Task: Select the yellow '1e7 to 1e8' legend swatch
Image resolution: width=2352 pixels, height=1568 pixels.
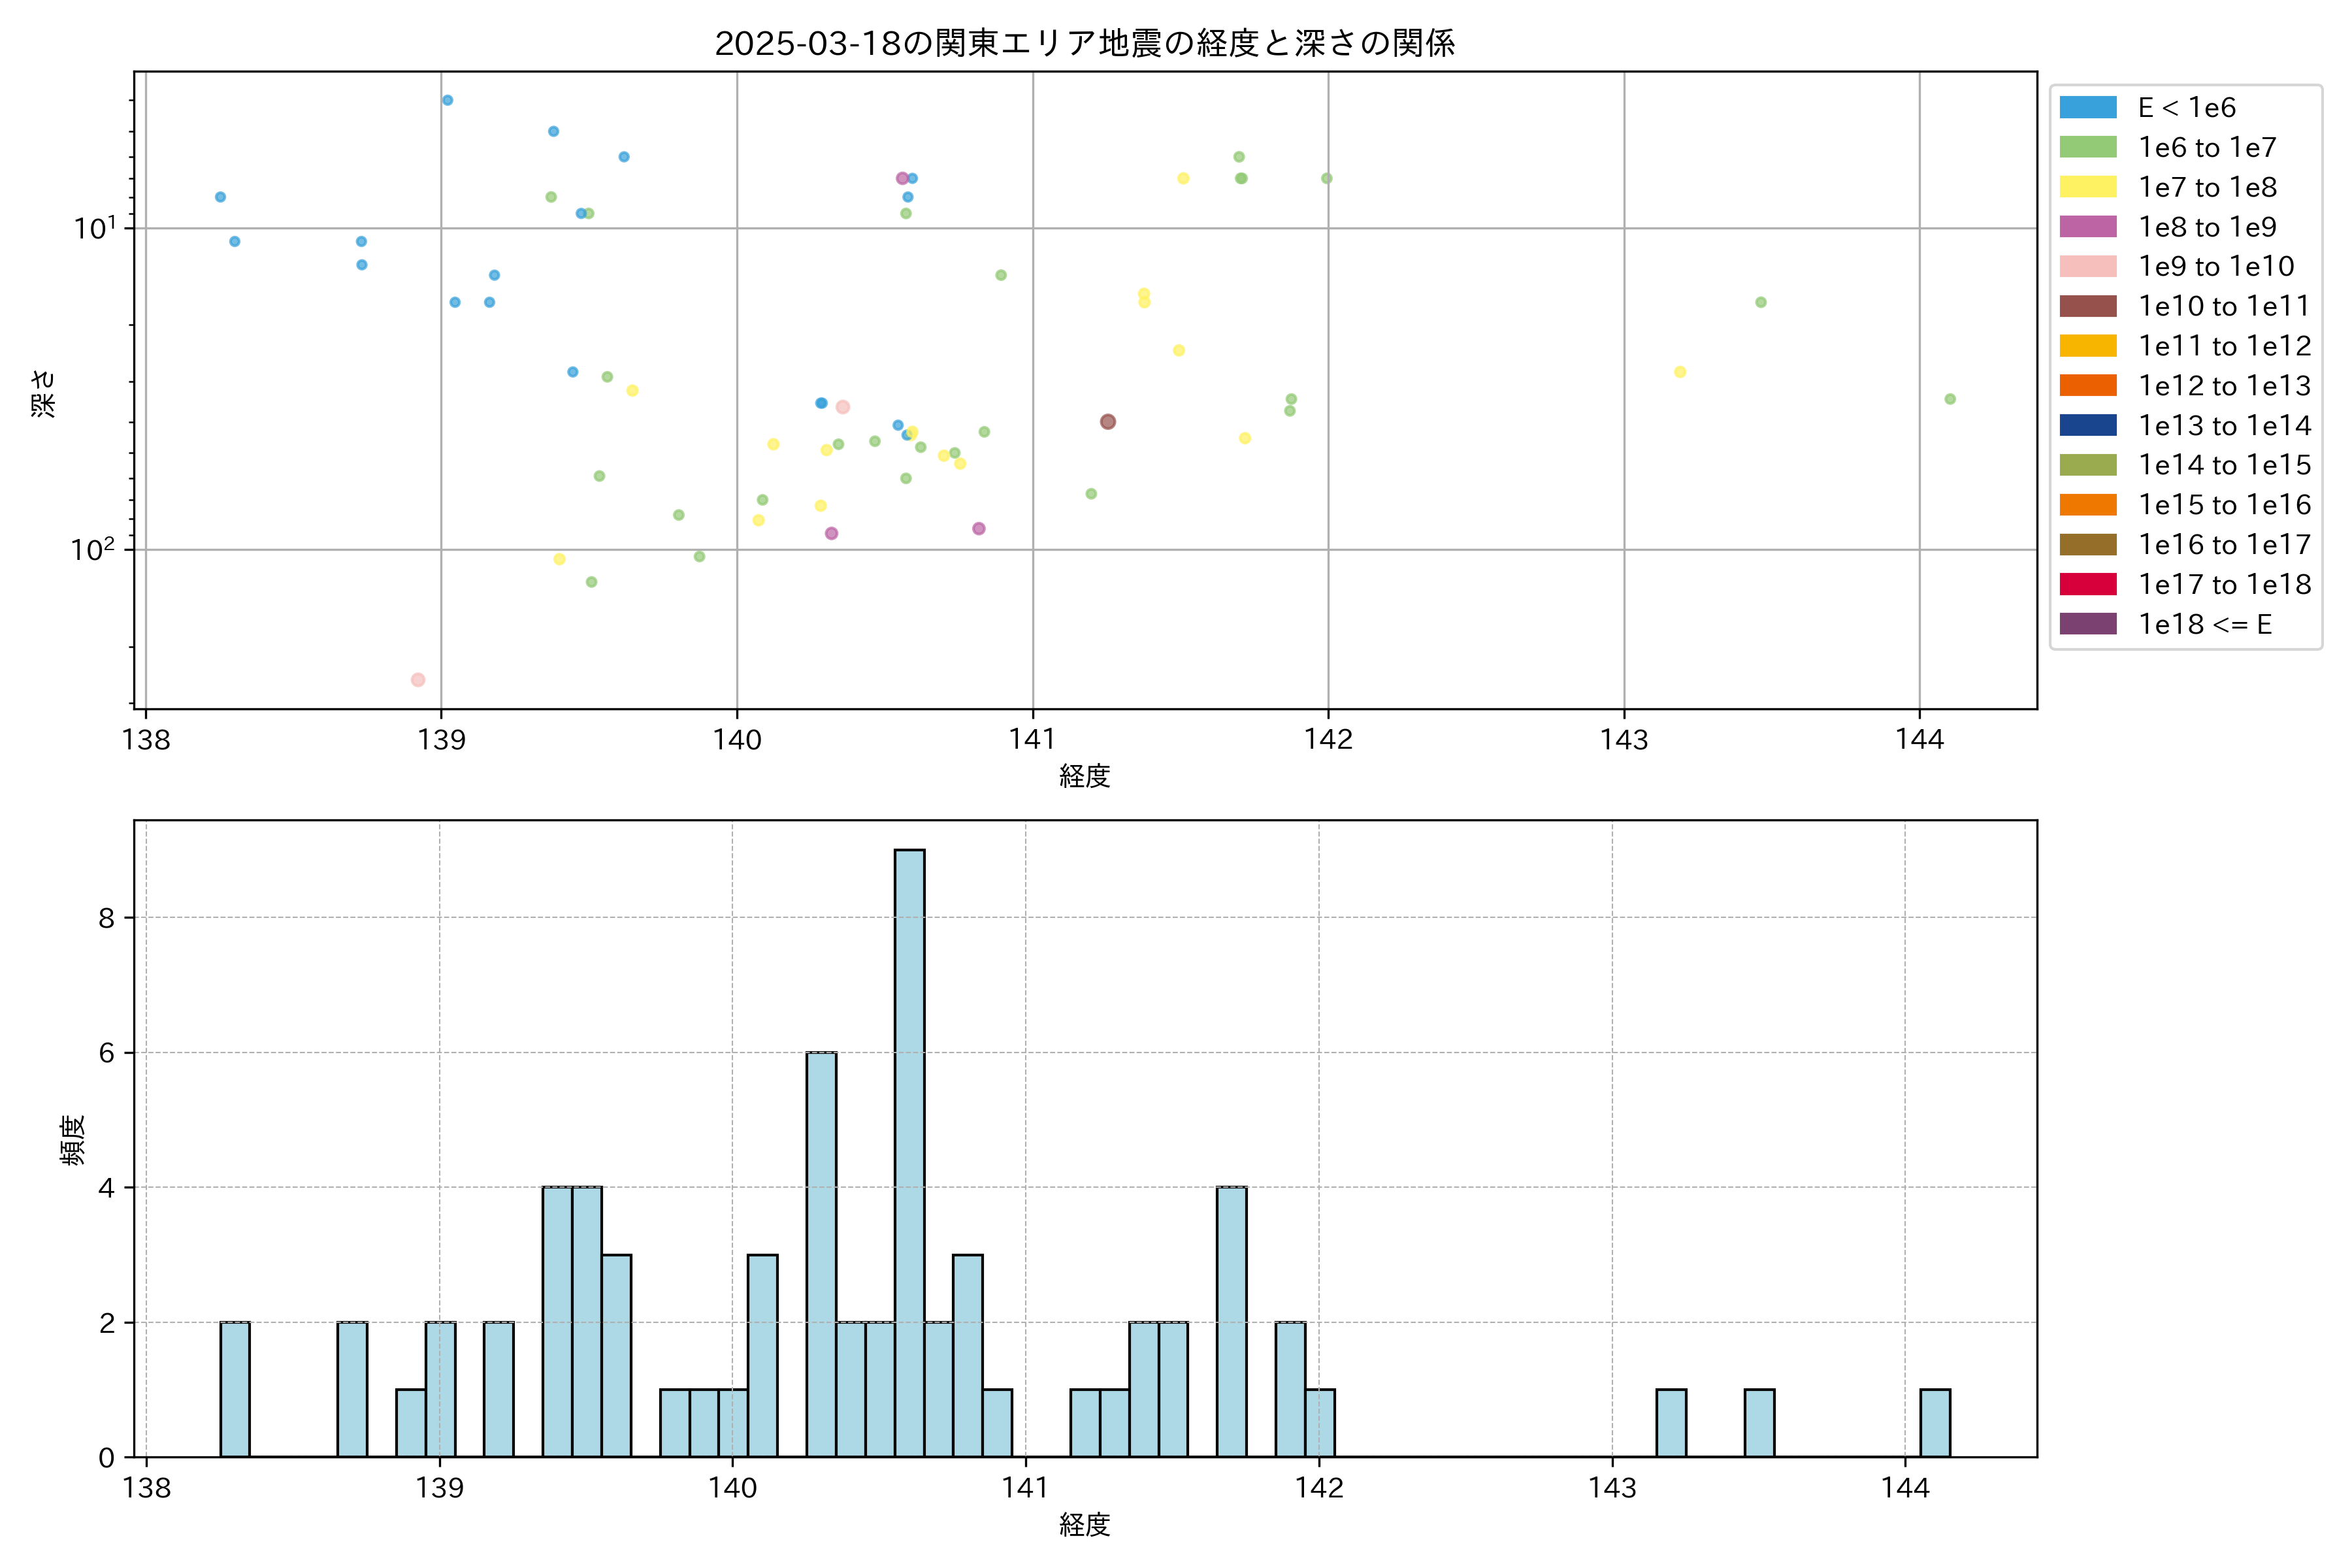Action: point(2087,187)
